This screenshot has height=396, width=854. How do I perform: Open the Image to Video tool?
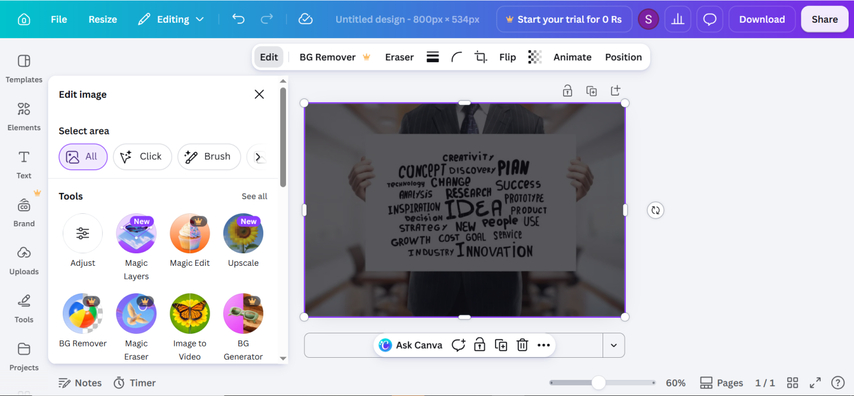point(190,327)
